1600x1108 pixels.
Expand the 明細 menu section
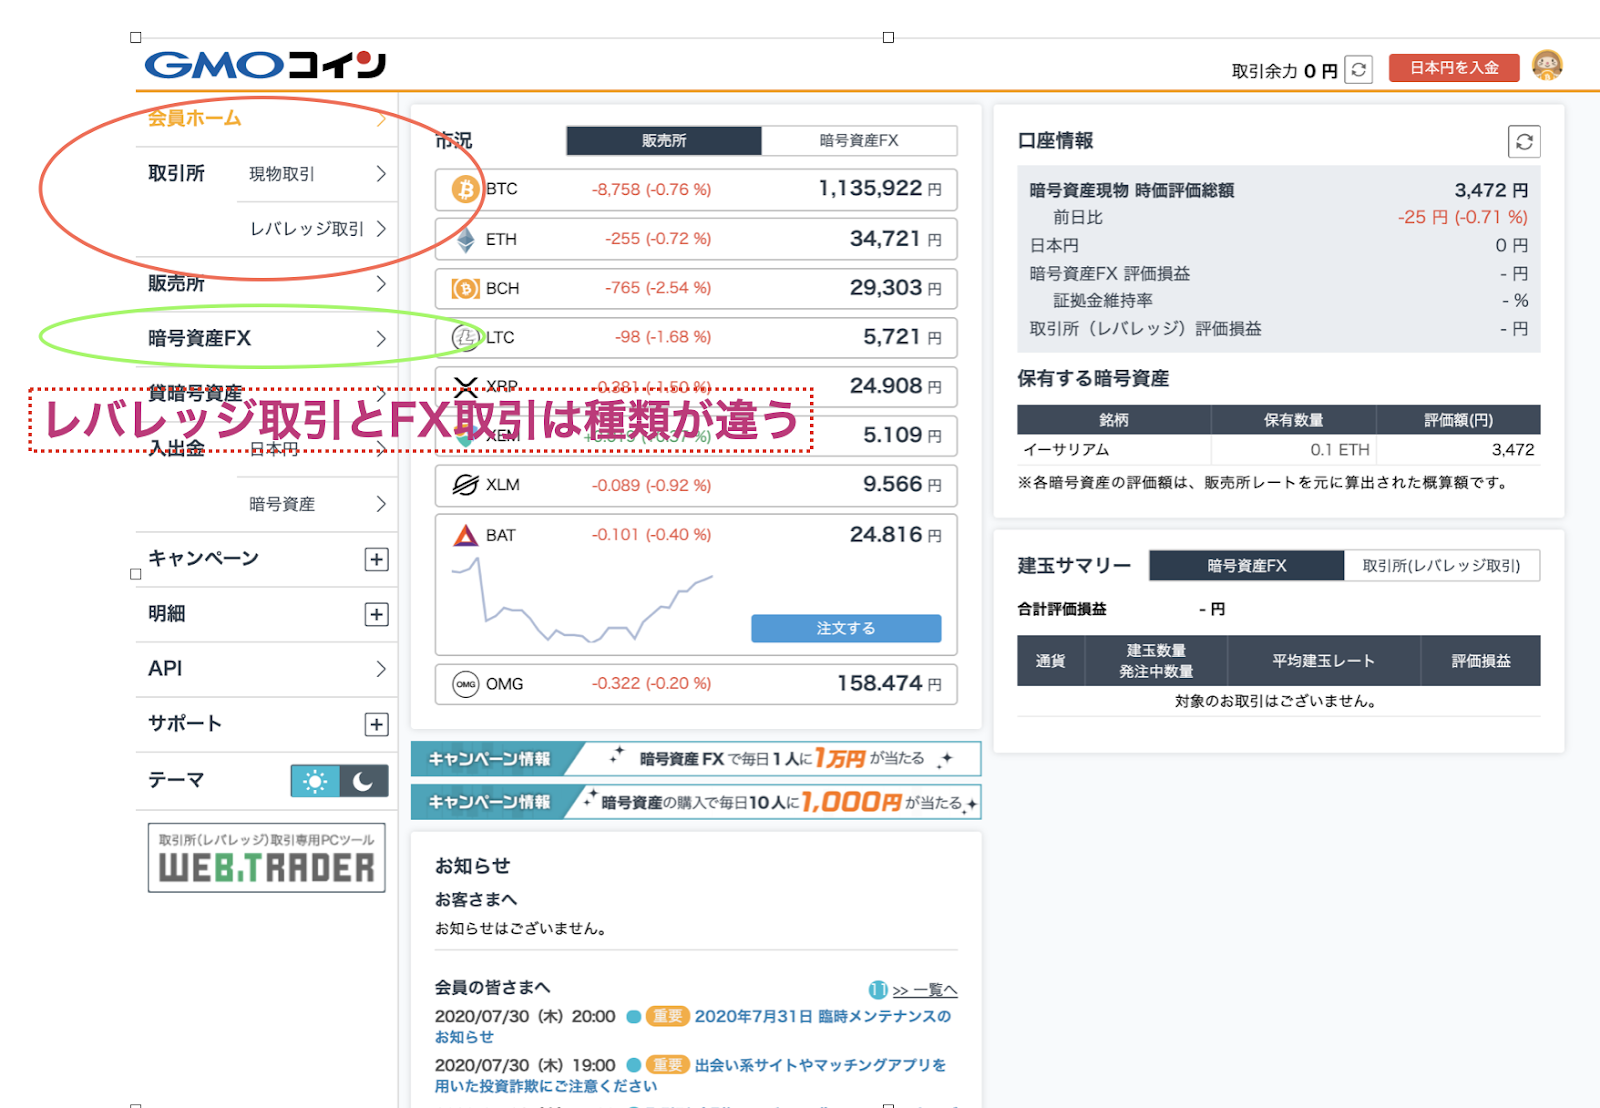pyautogui.click(x=376, y=614)
